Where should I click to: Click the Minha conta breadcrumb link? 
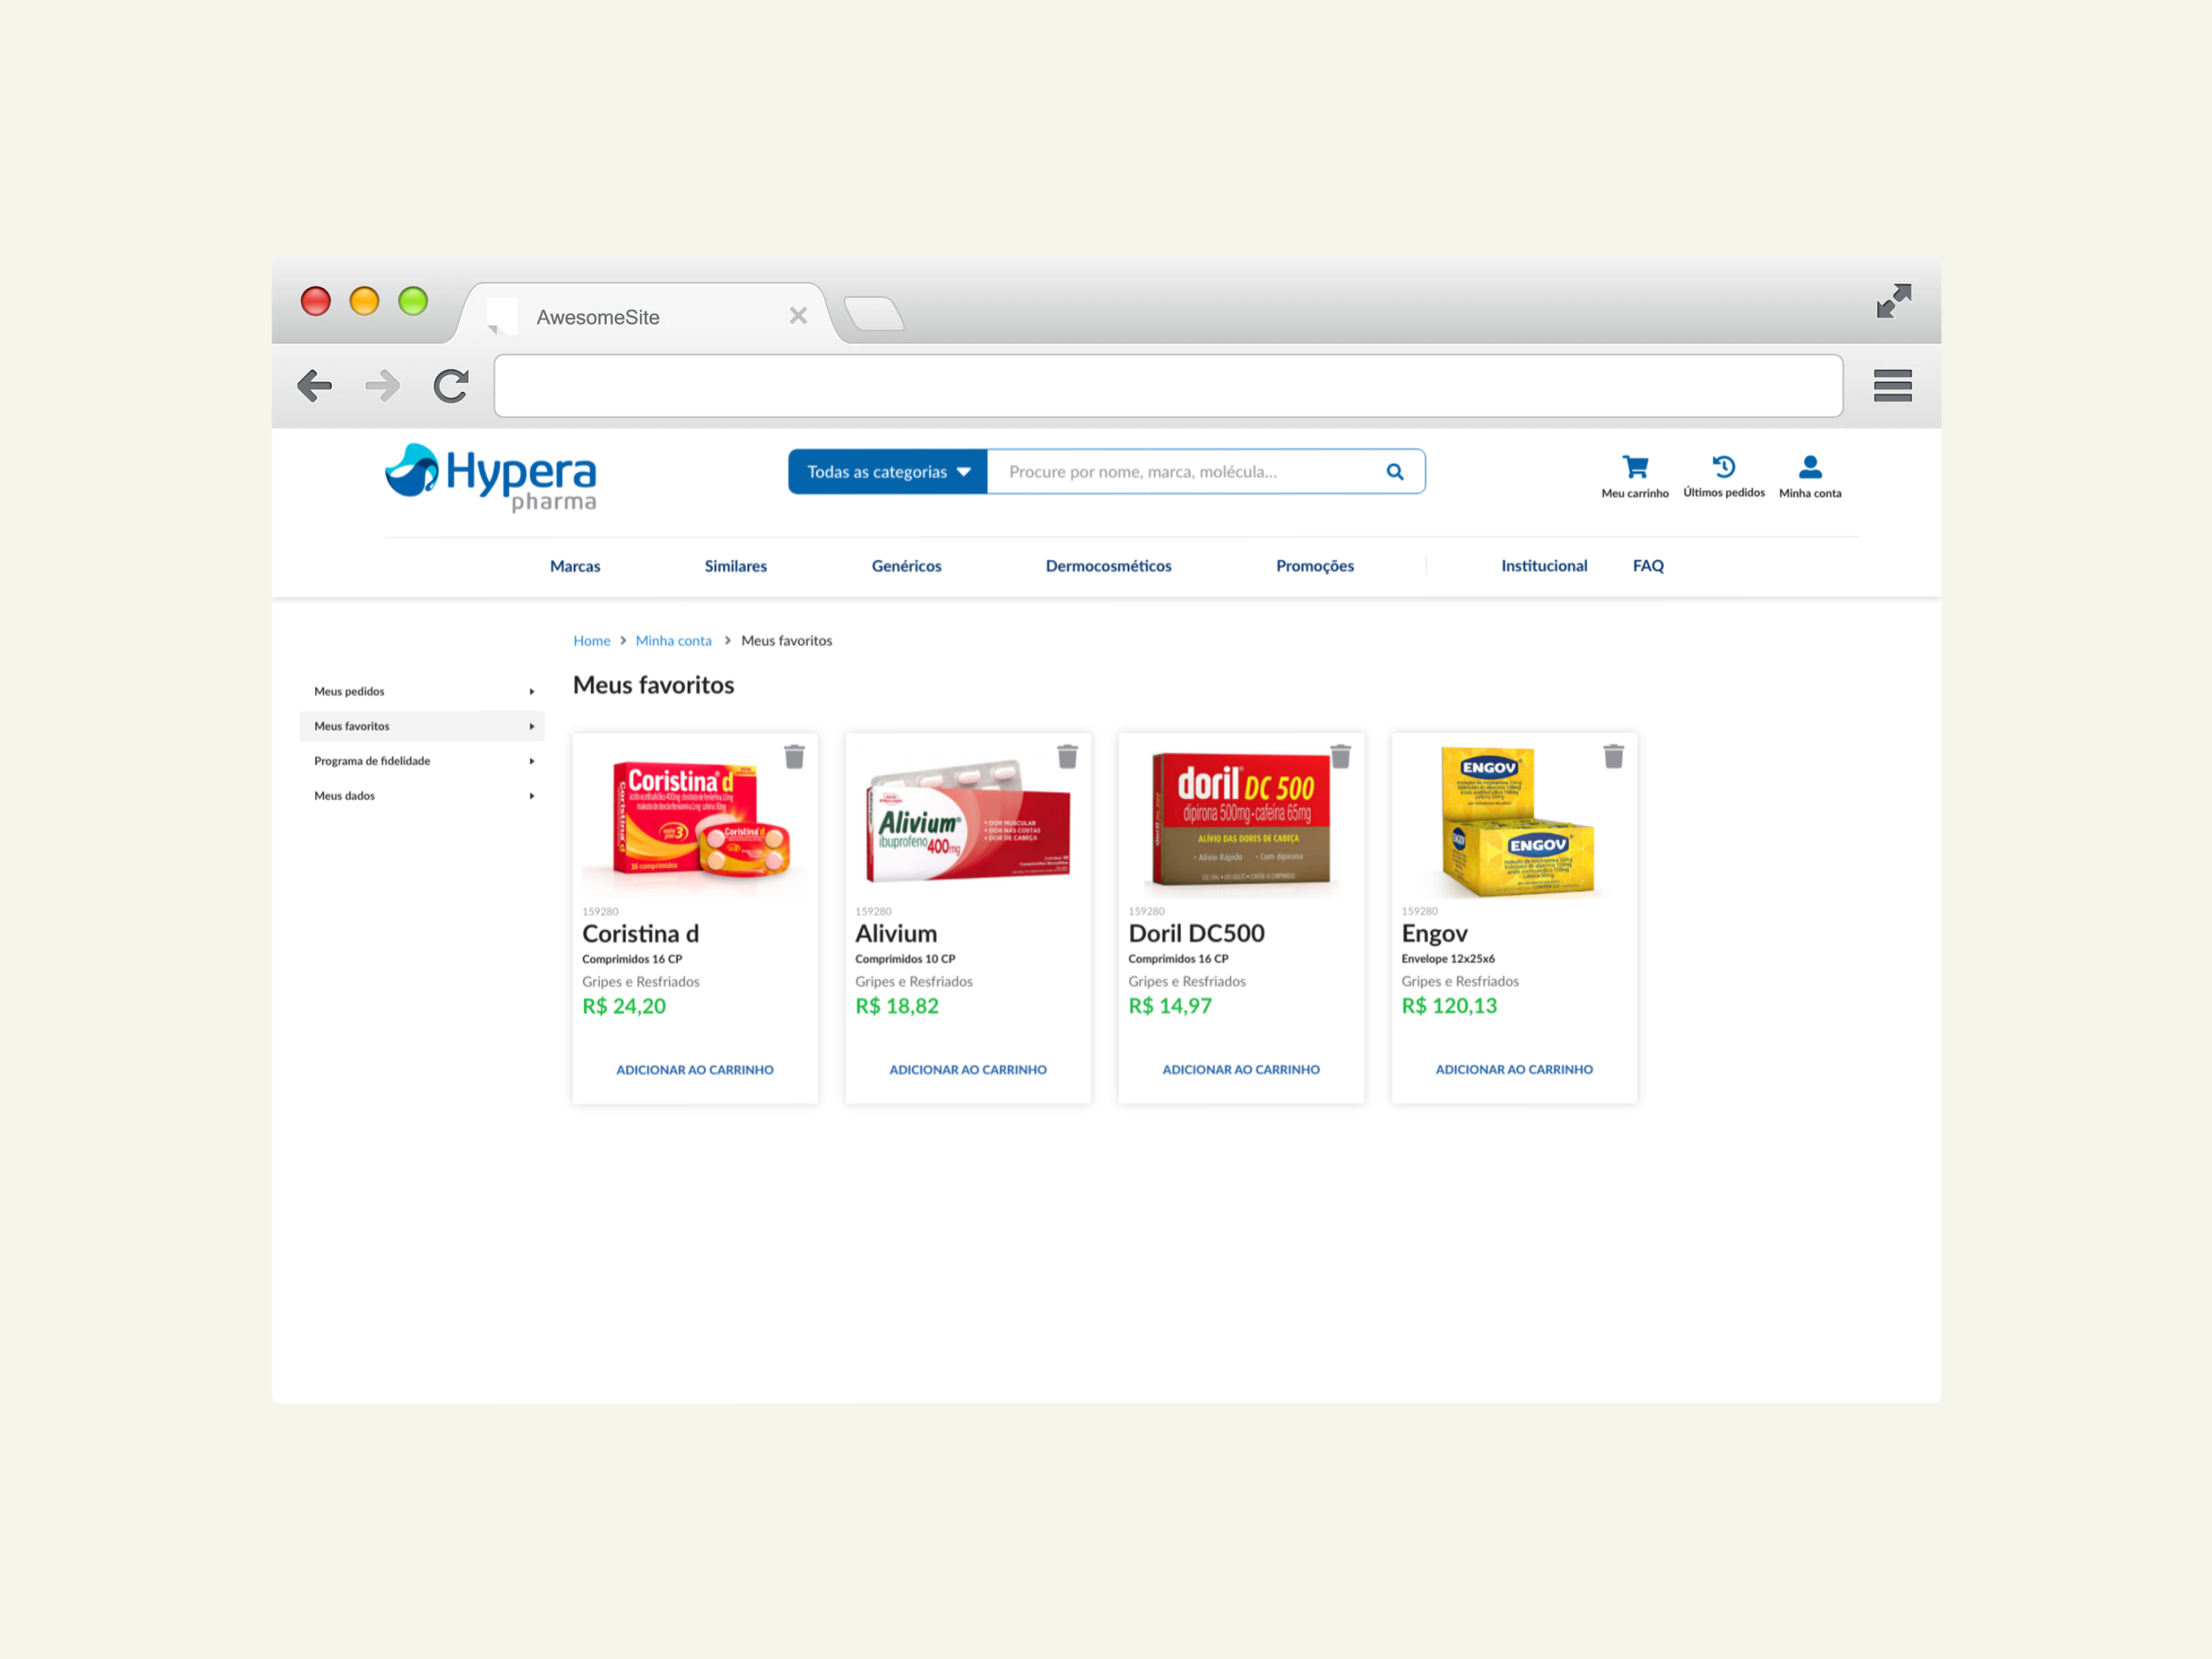tap(673, 641)
